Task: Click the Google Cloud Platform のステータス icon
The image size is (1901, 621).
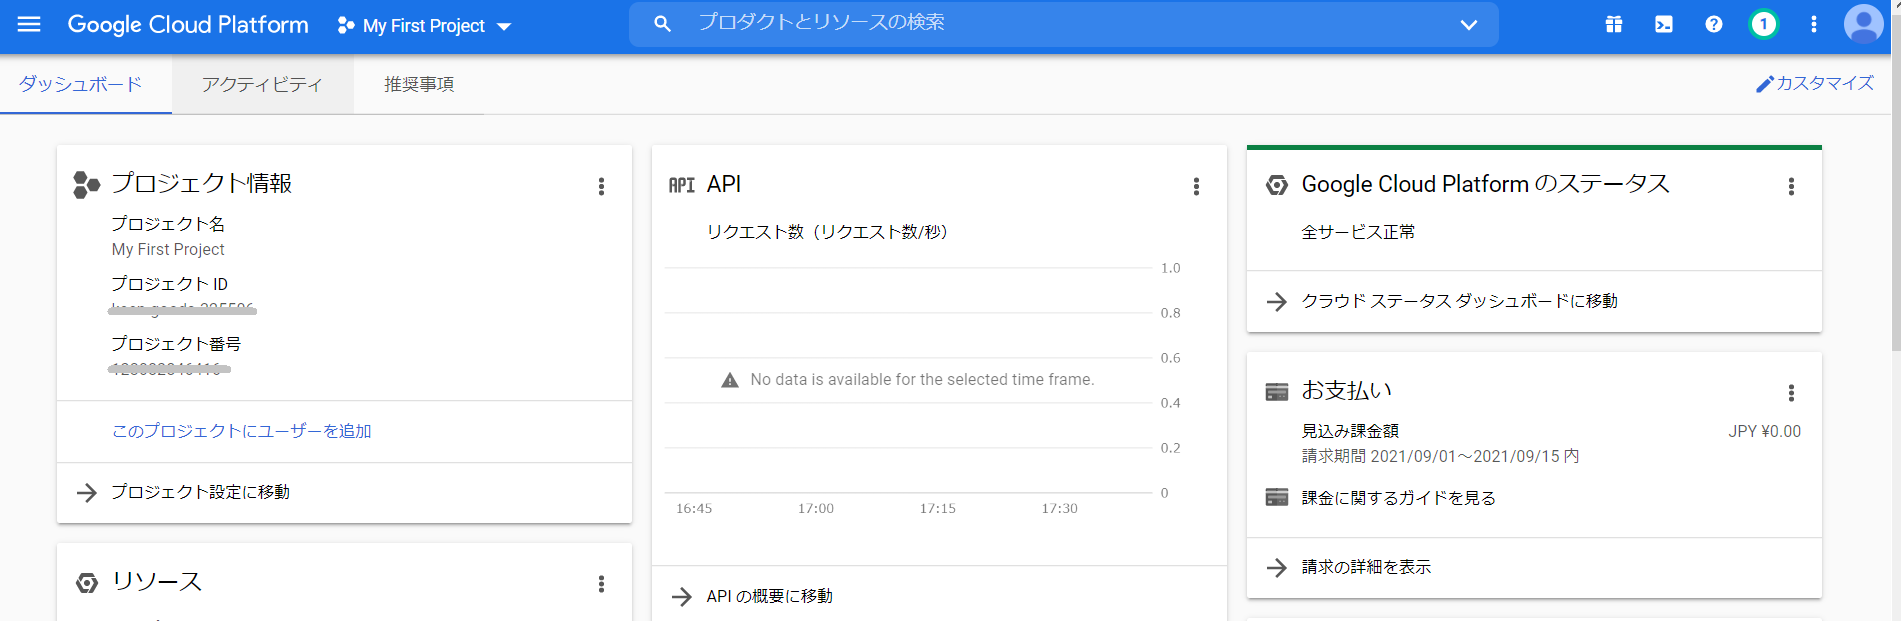Action: 1277,185
